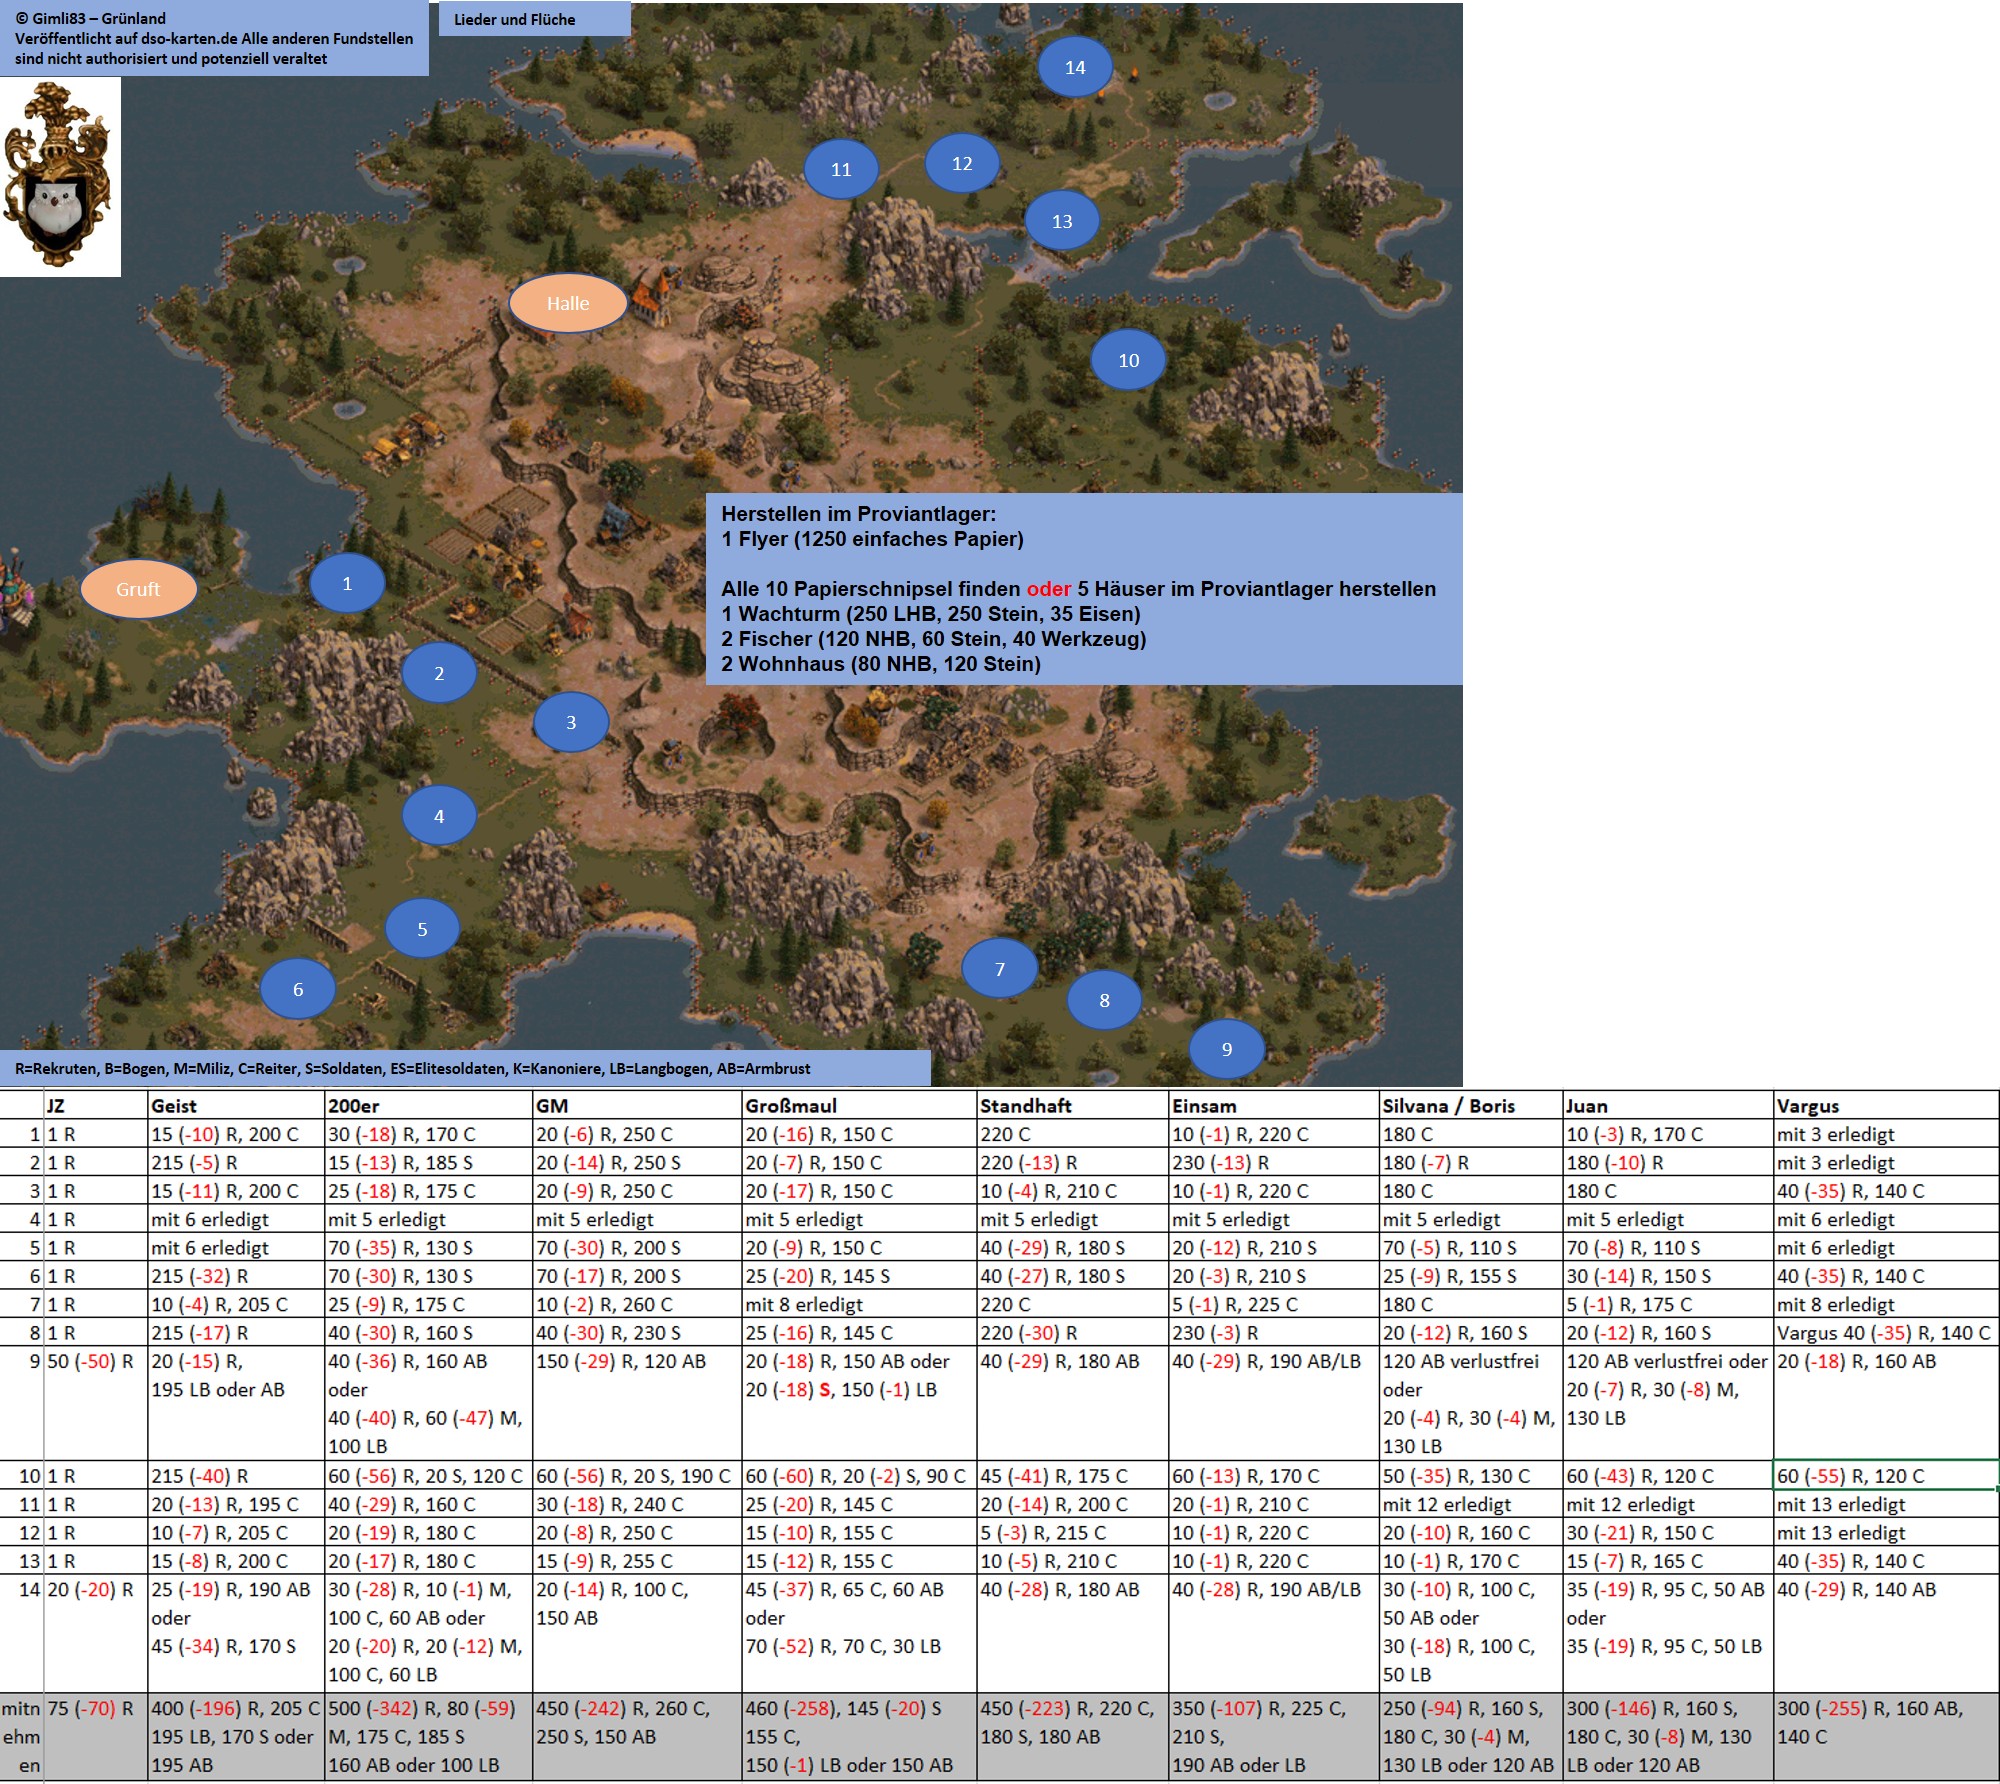Select the JZ column header
Viewport: 2000px width, 1784px height.
pos(96,1105)
